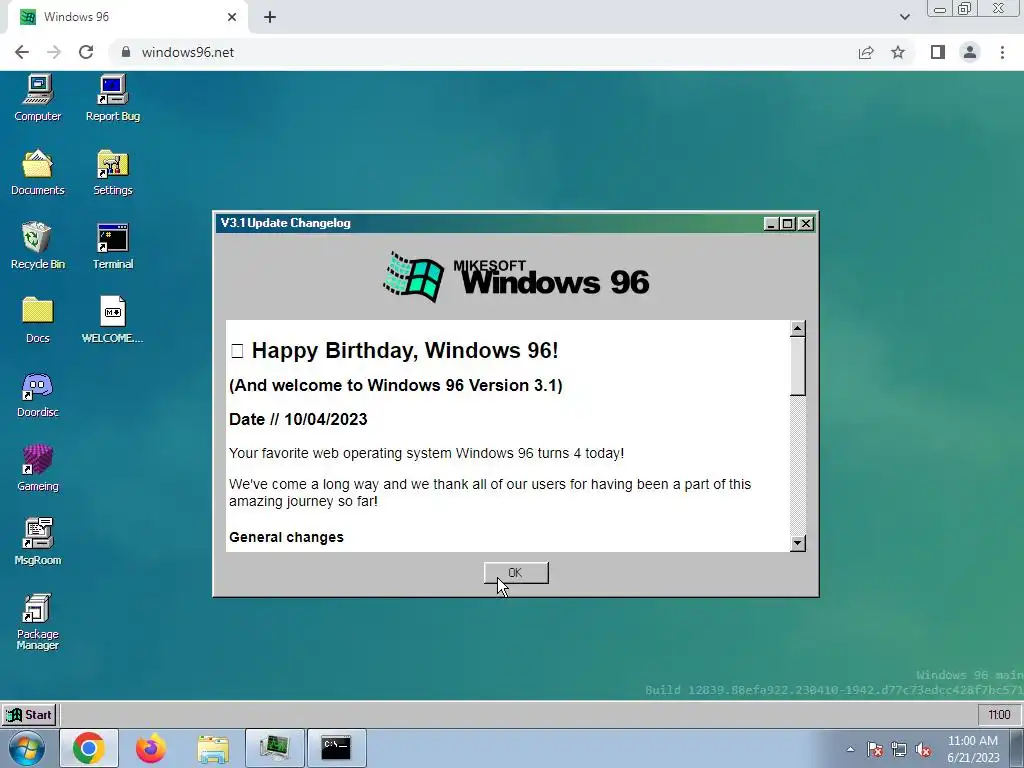Toggle the Chrome side panel
1024x768 pixels.
point(938,52)
